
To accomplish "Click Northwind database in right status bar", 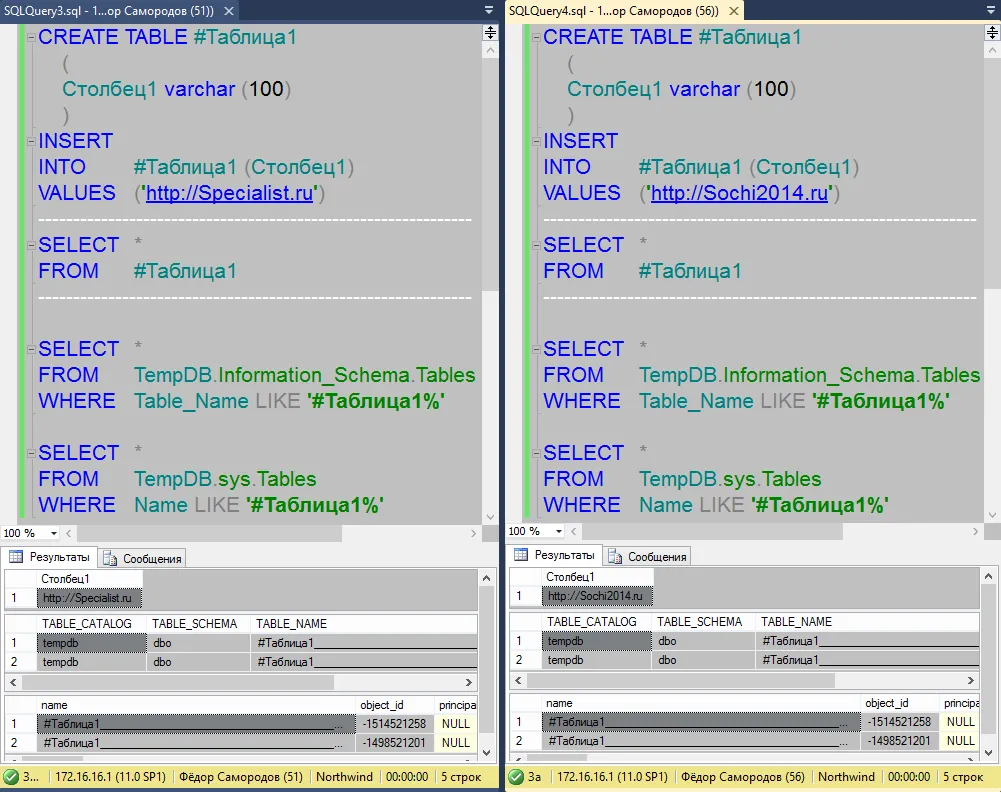I will tap(846, 777).
